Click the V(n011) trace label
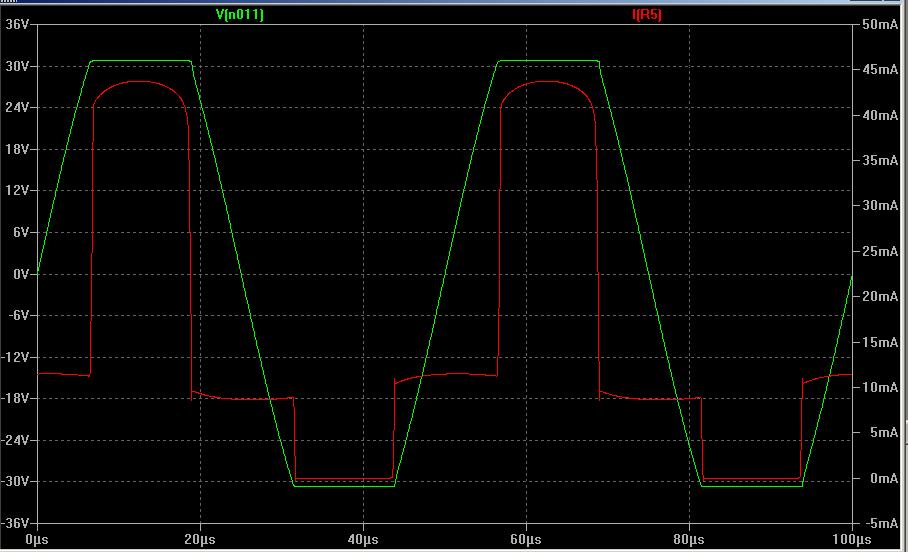 [239, 14]
